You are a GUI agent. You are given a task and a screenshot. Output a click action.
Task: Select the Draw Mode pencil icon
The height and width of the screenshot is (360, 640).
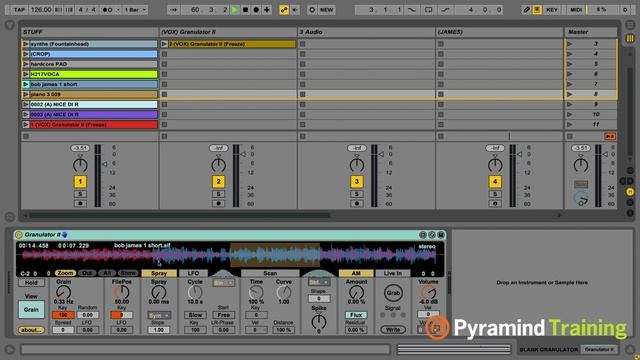(x=527, y=10)
